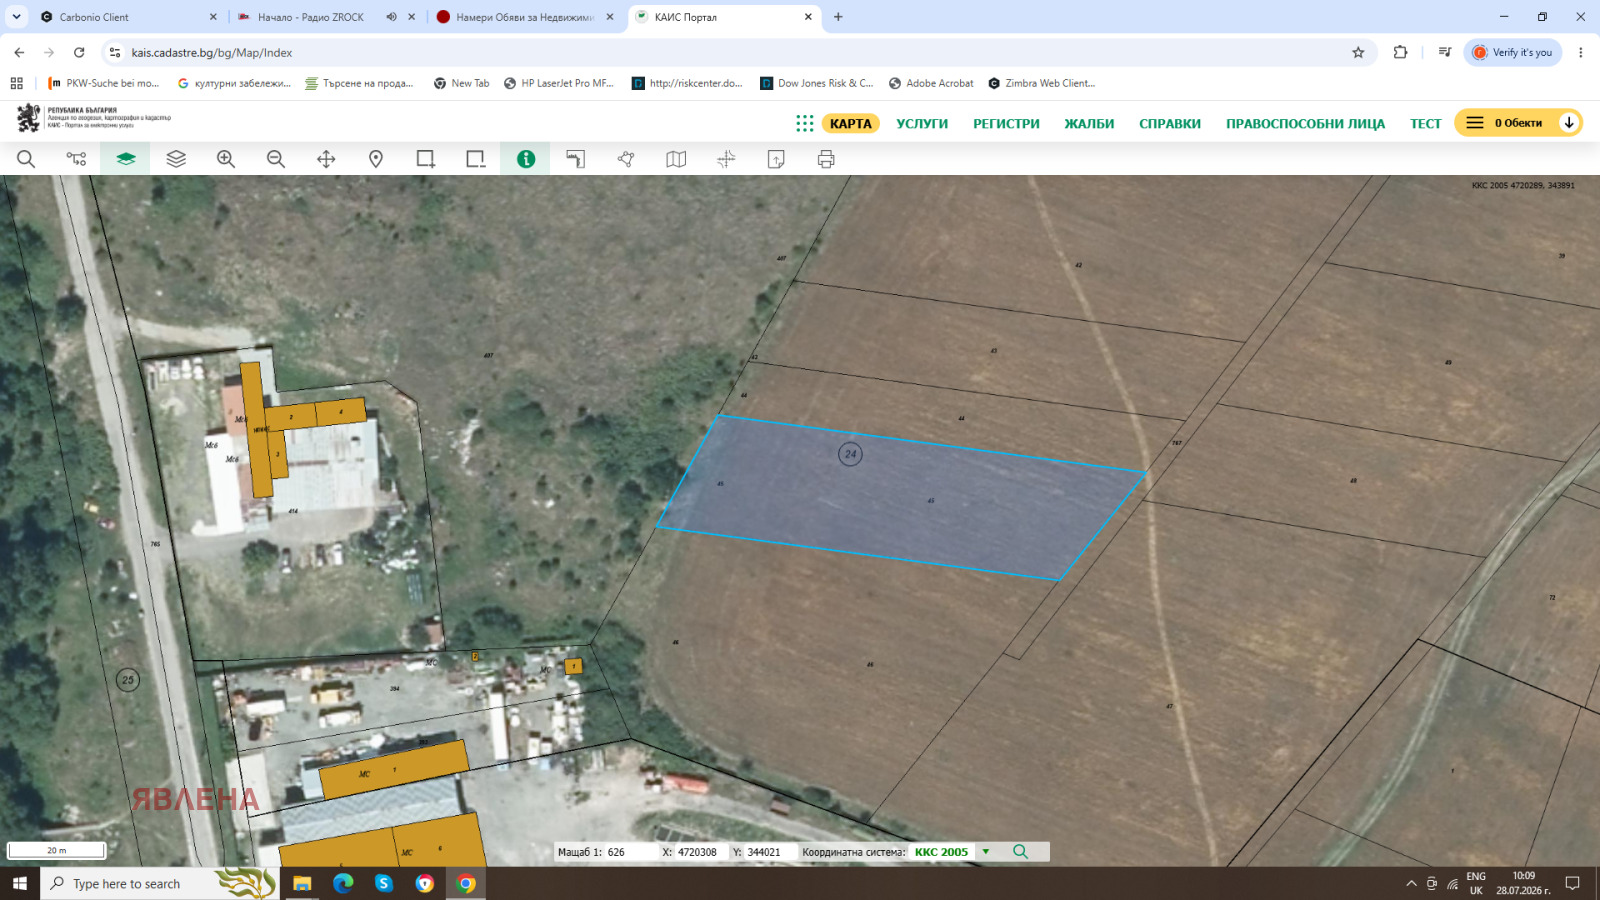
Task: Click the green coordinate search magnifier
Action: (1020, 852)
